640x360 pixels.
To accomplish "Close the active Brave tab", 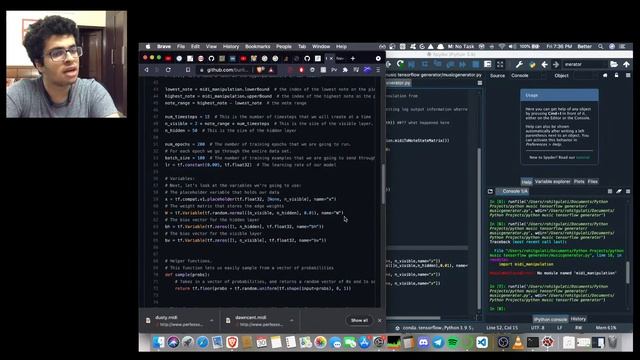I will [331, 58].
